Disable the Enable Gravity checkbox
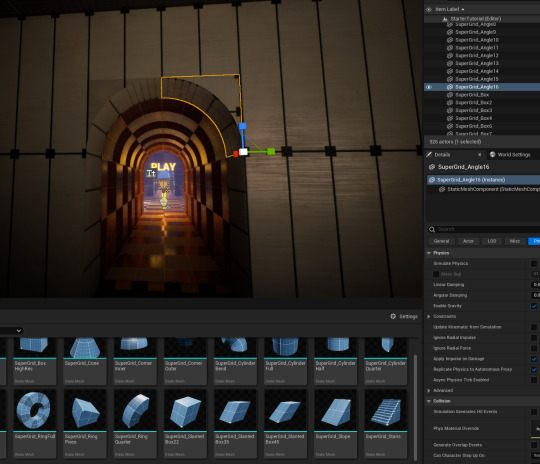540x464 pixels. tap(534, 306)
